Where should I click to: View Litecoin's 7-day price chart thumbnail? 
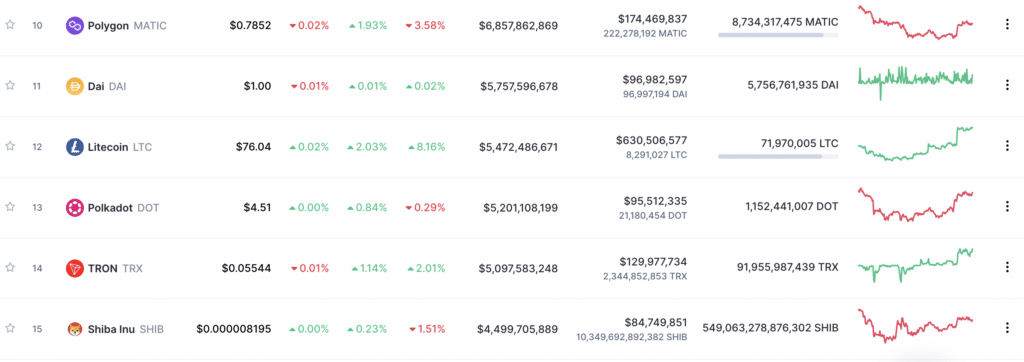(915, 144)
